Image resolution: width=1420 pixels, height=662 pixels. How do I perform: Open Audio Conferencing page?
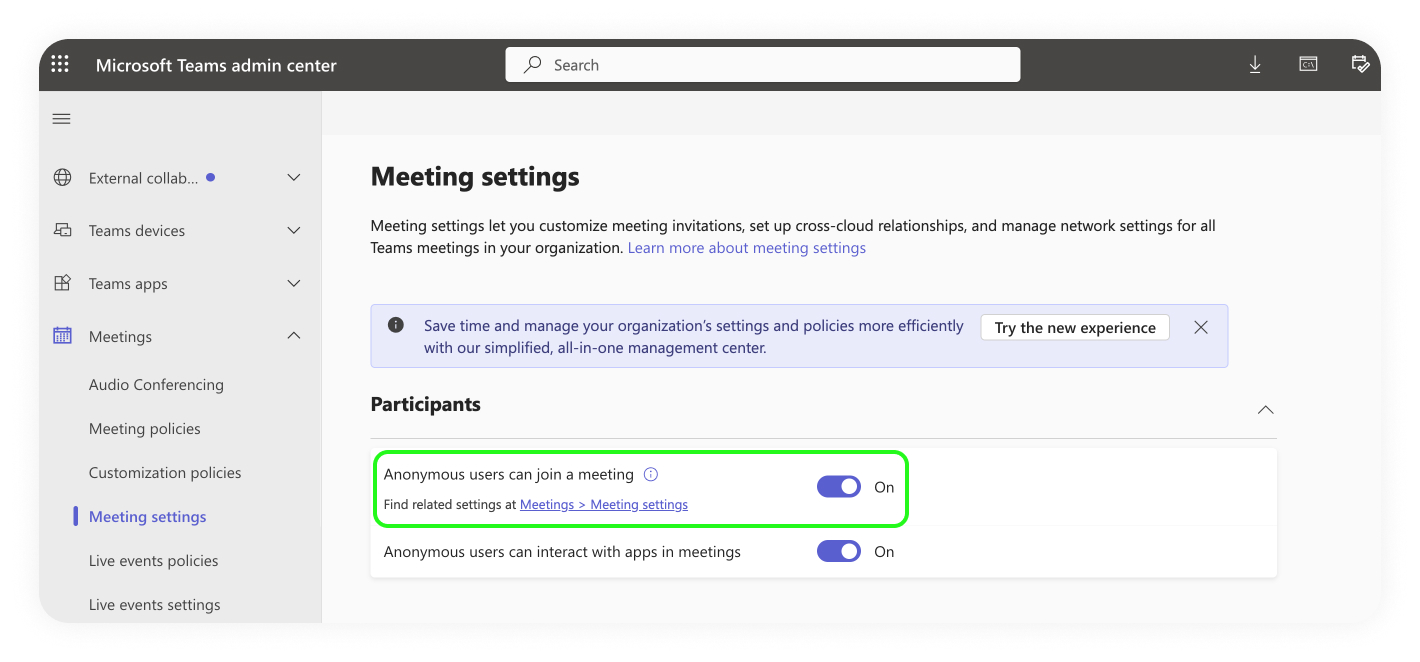pos(156,384)
